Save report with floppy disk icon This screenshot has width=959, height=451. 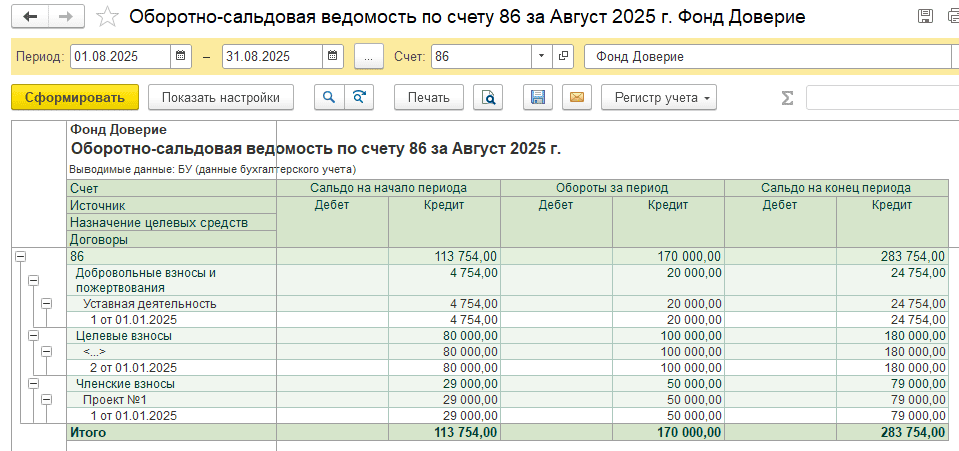(x=538, y=97)
